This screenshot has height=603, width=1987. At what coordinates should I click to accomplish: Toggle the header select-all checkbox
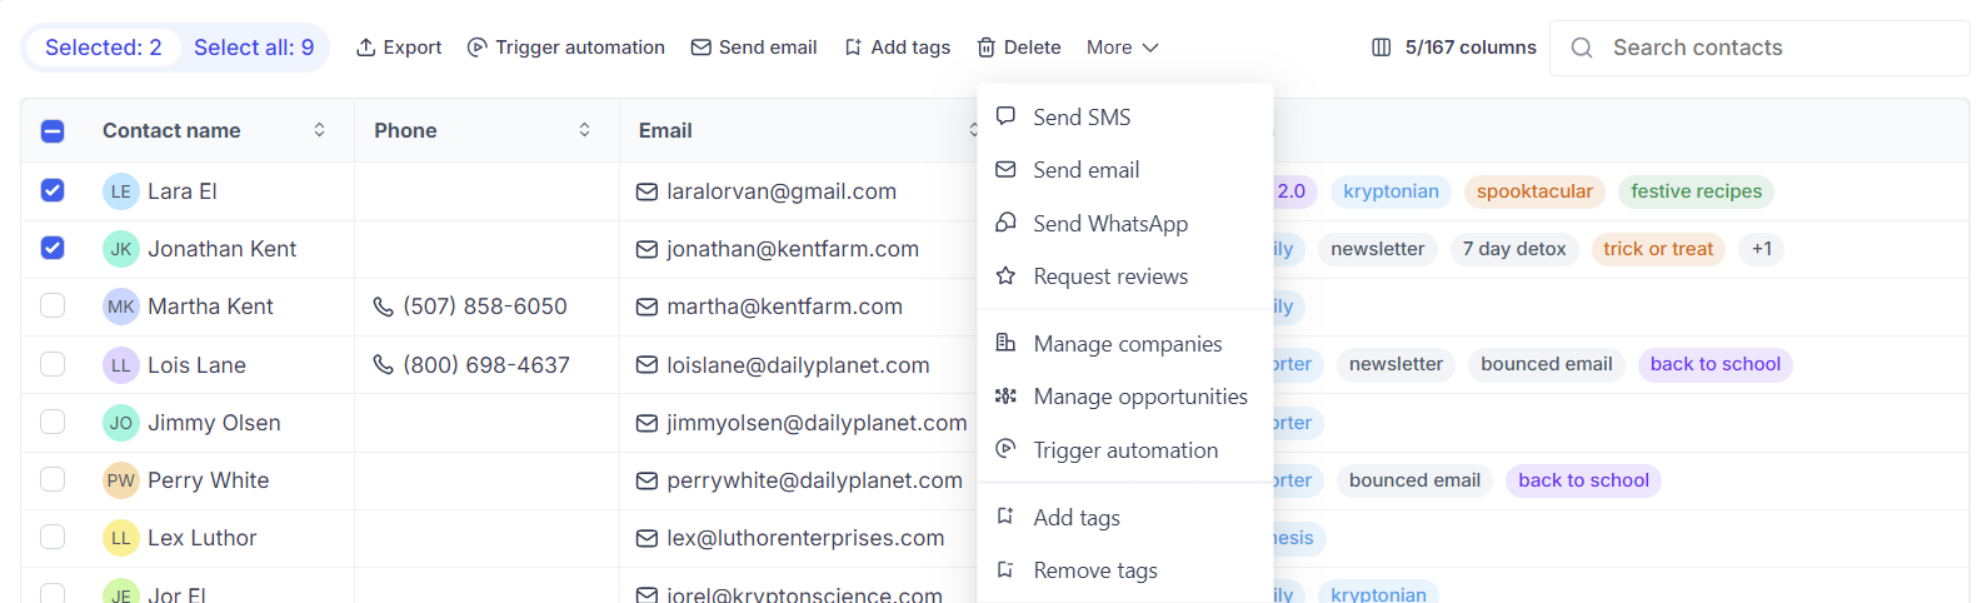click(x=53, y=131)
